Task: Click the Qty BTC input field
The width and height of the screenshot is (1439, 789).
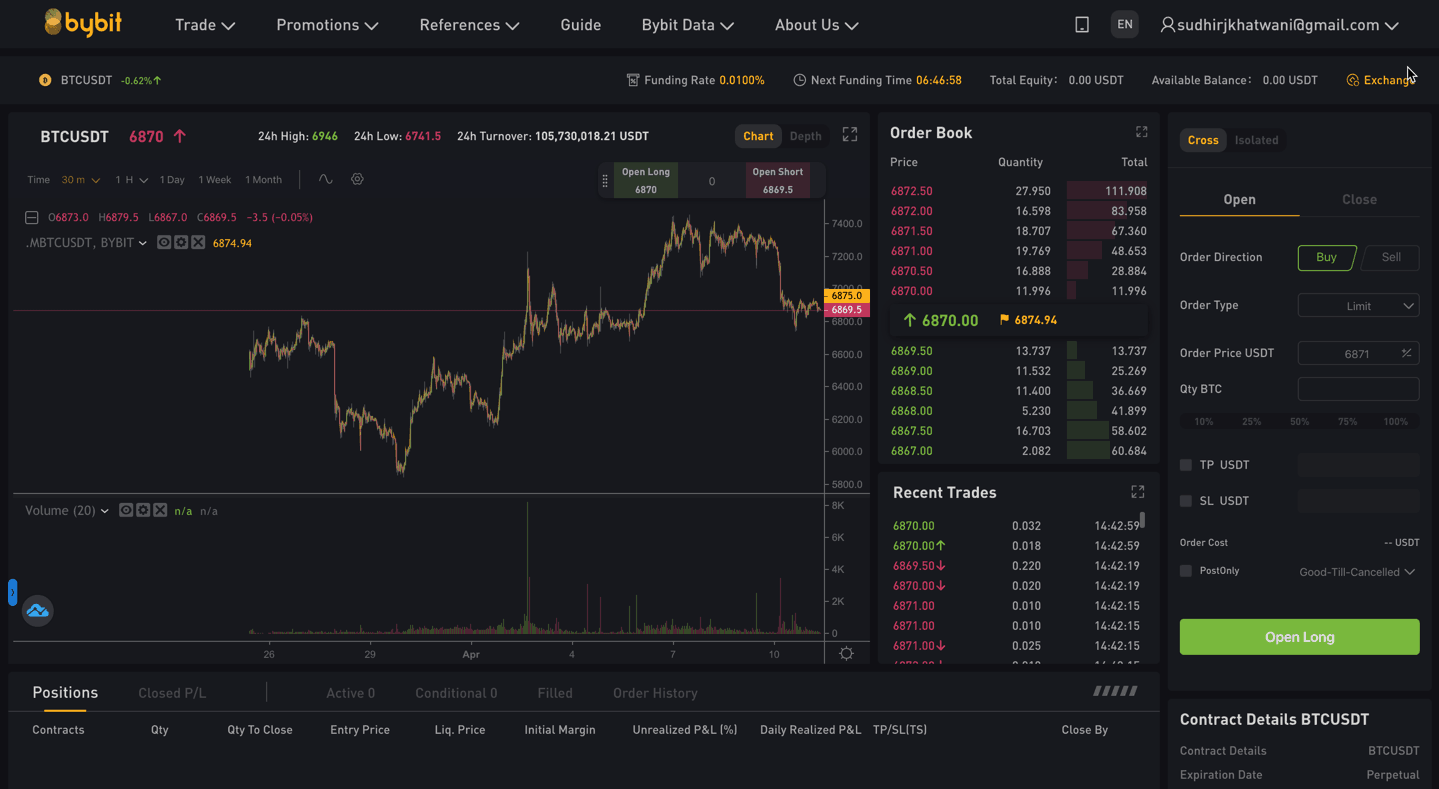Action: pos(1358,389)
